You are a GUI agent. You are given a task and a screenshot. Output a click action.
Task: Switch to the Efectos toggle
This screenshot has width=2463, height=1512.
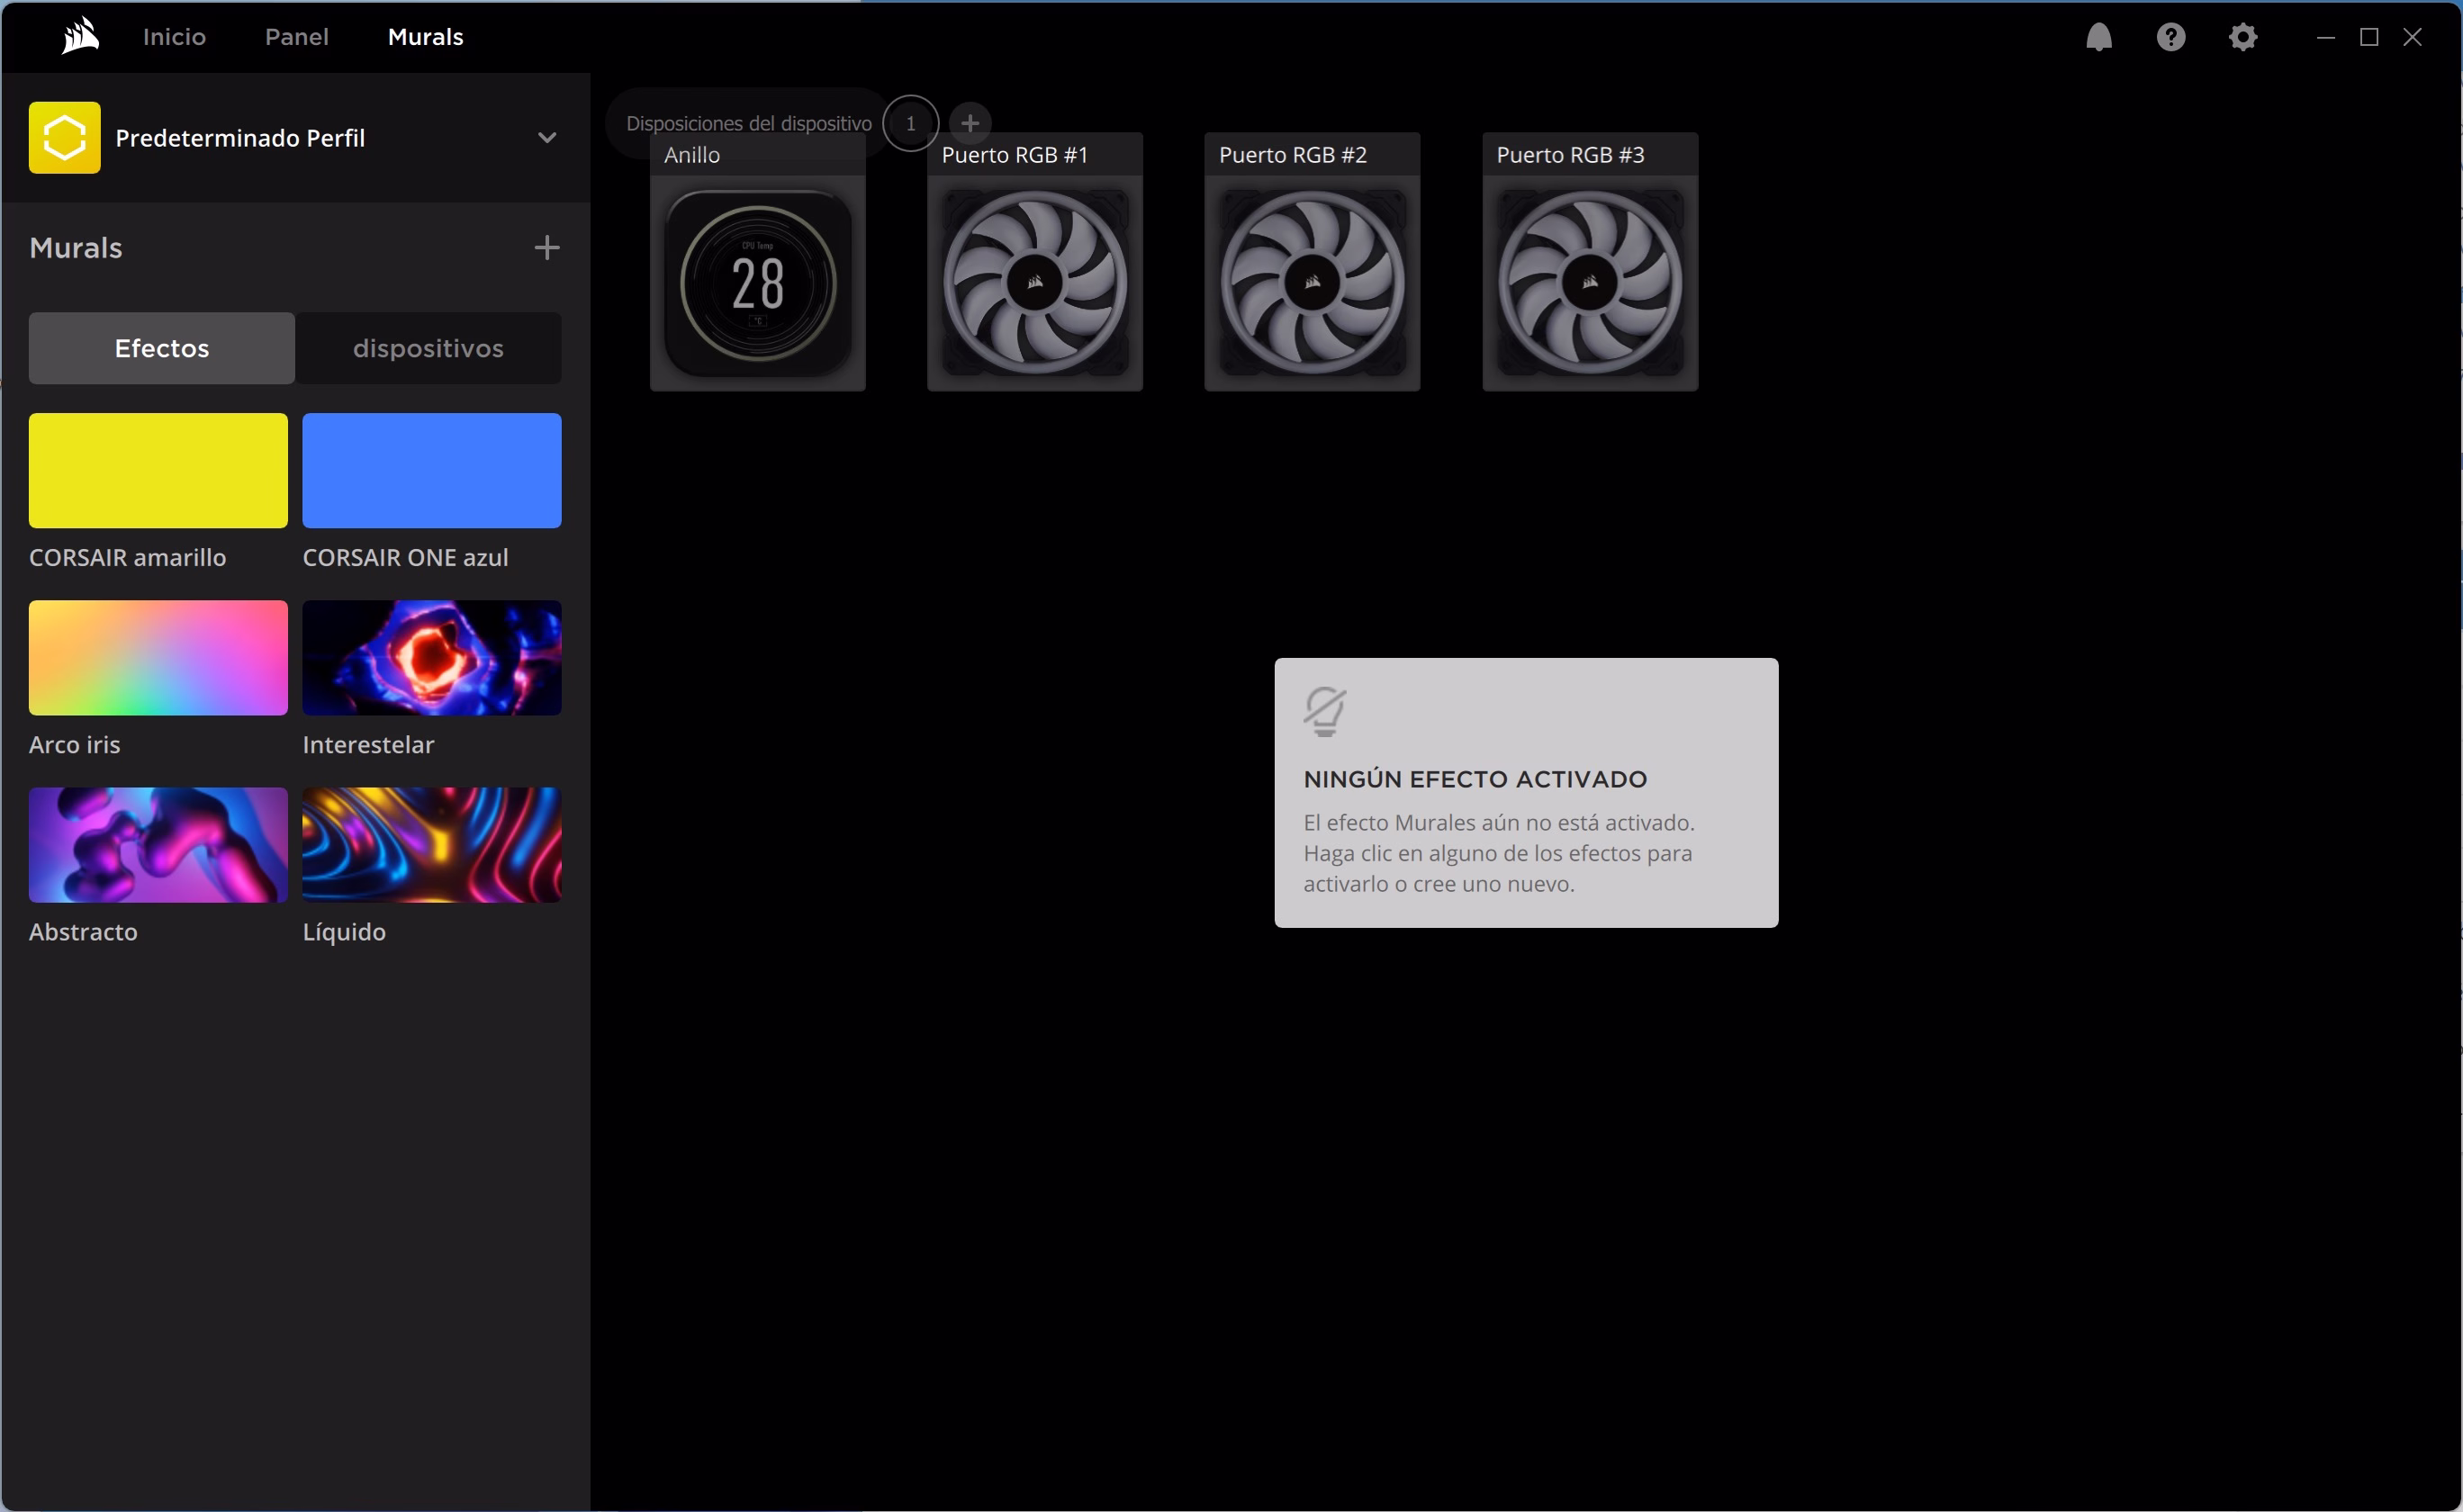(162, 348)
